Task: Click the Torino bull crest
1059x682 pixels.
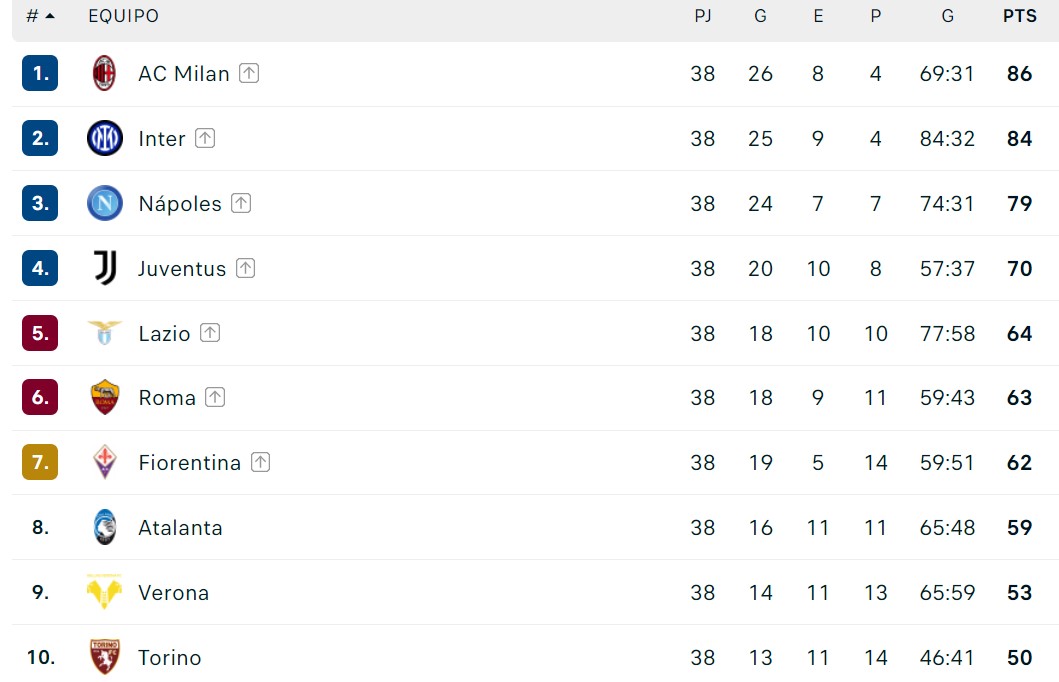Action: [105, 657]
